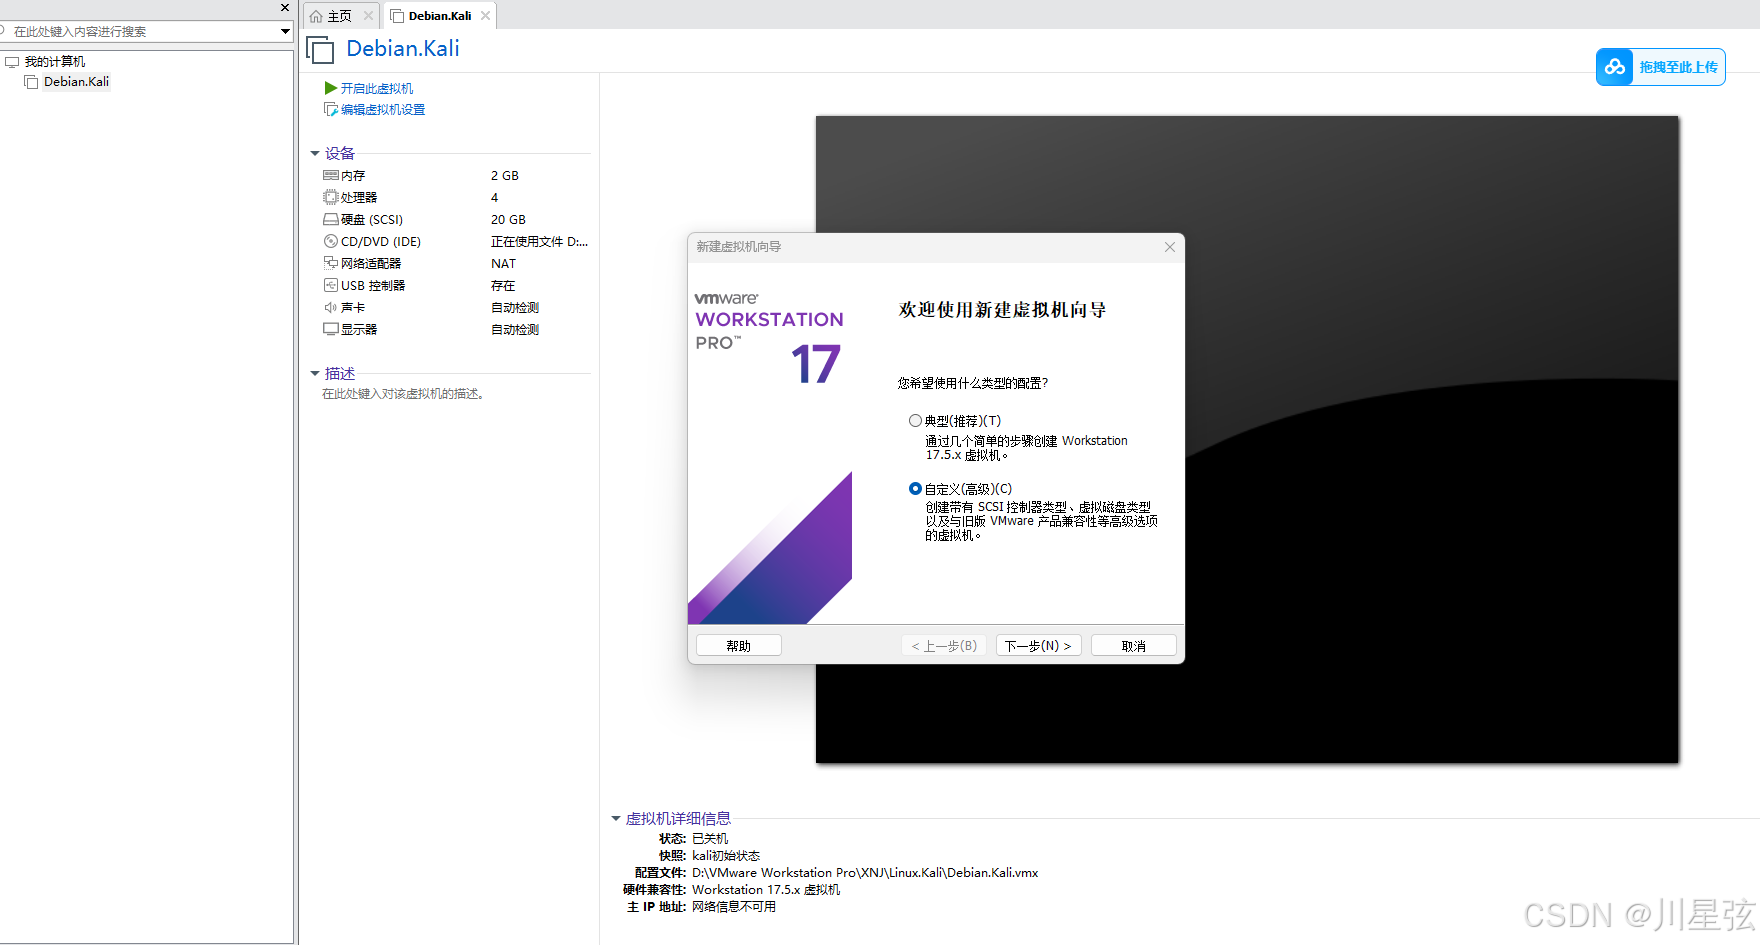Image resolution: width=1760 pixels, height=945 pixels.
Task: Click the 取消 button in the wizard
Action: (1133, 646)
